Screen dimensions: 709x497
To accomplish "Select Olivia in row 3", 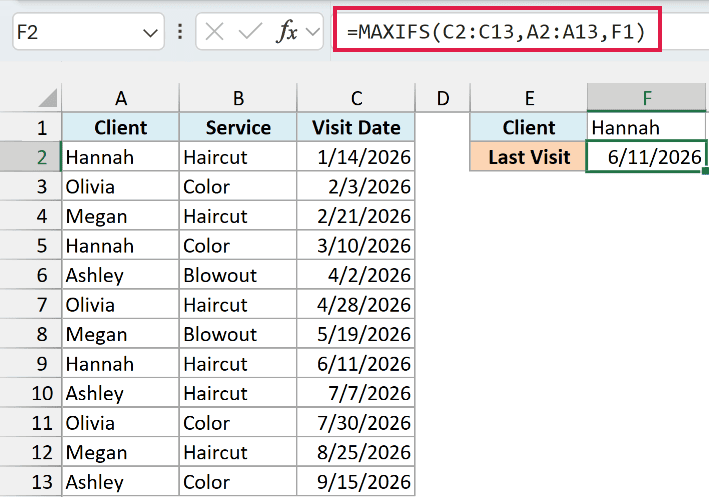I will (x=121, y=187).
